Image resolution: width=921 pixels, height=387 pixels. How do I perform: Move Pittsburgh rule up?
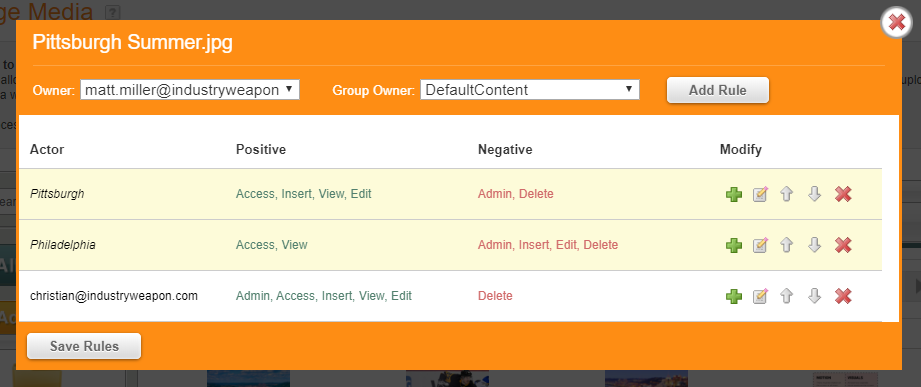786,194
